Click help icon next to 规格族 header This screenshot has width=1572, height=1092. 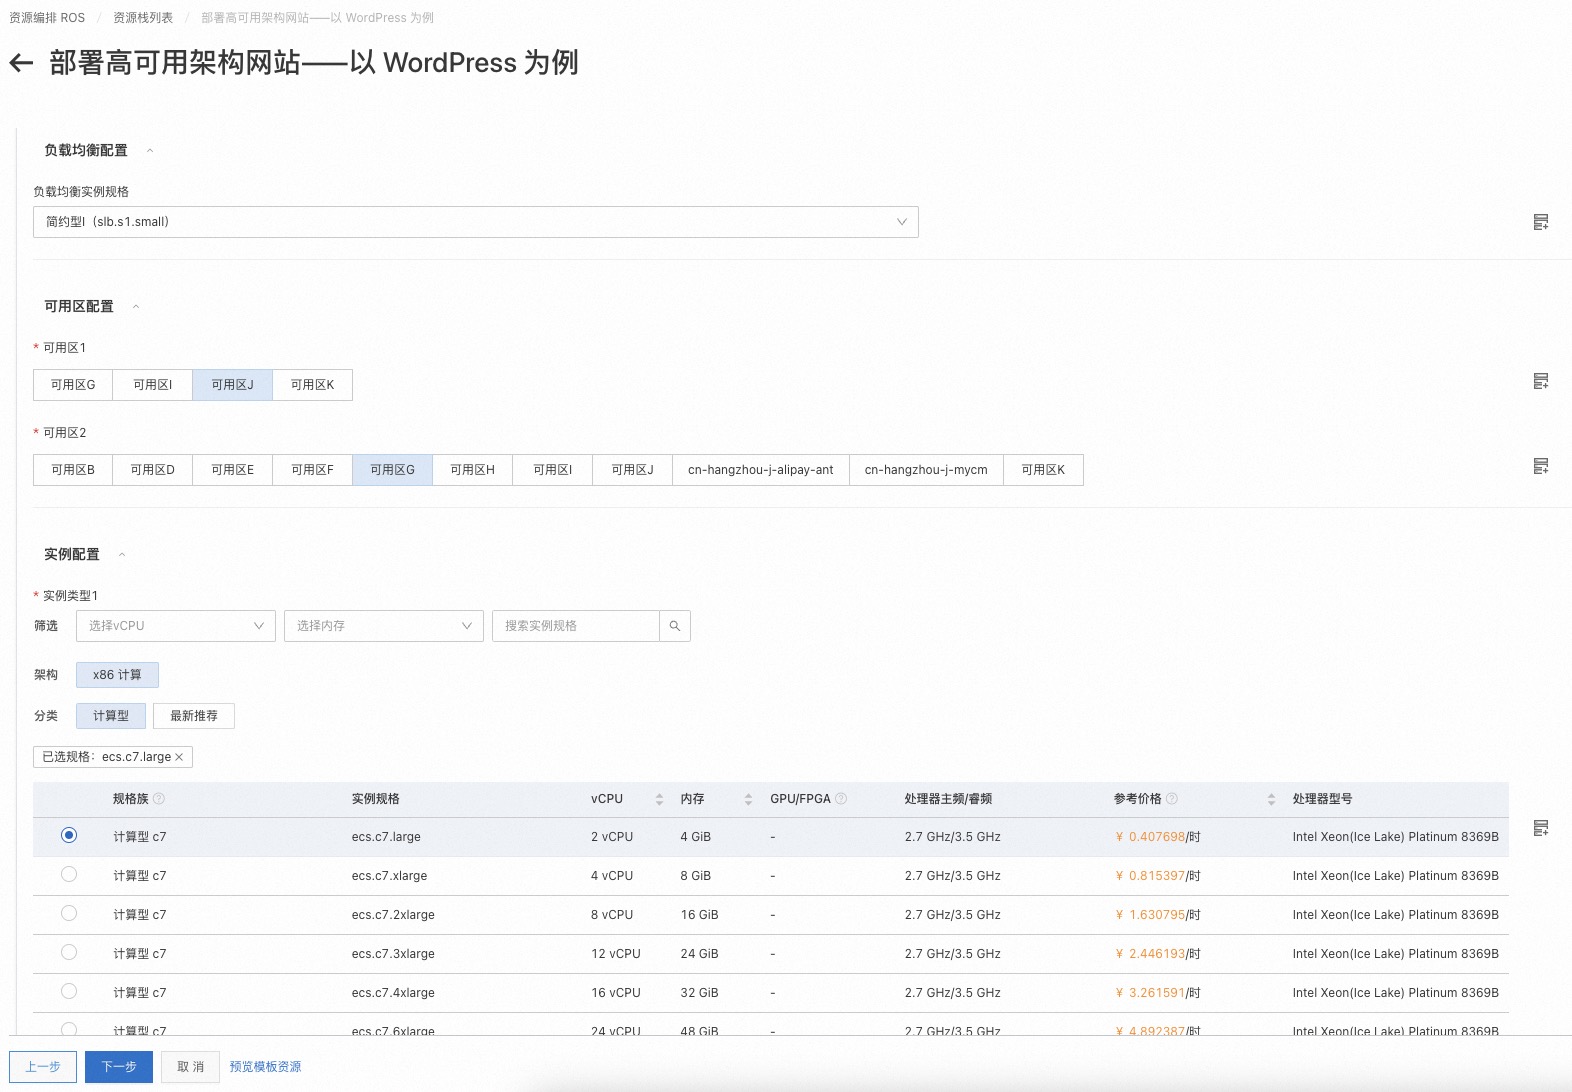[159, 799]
